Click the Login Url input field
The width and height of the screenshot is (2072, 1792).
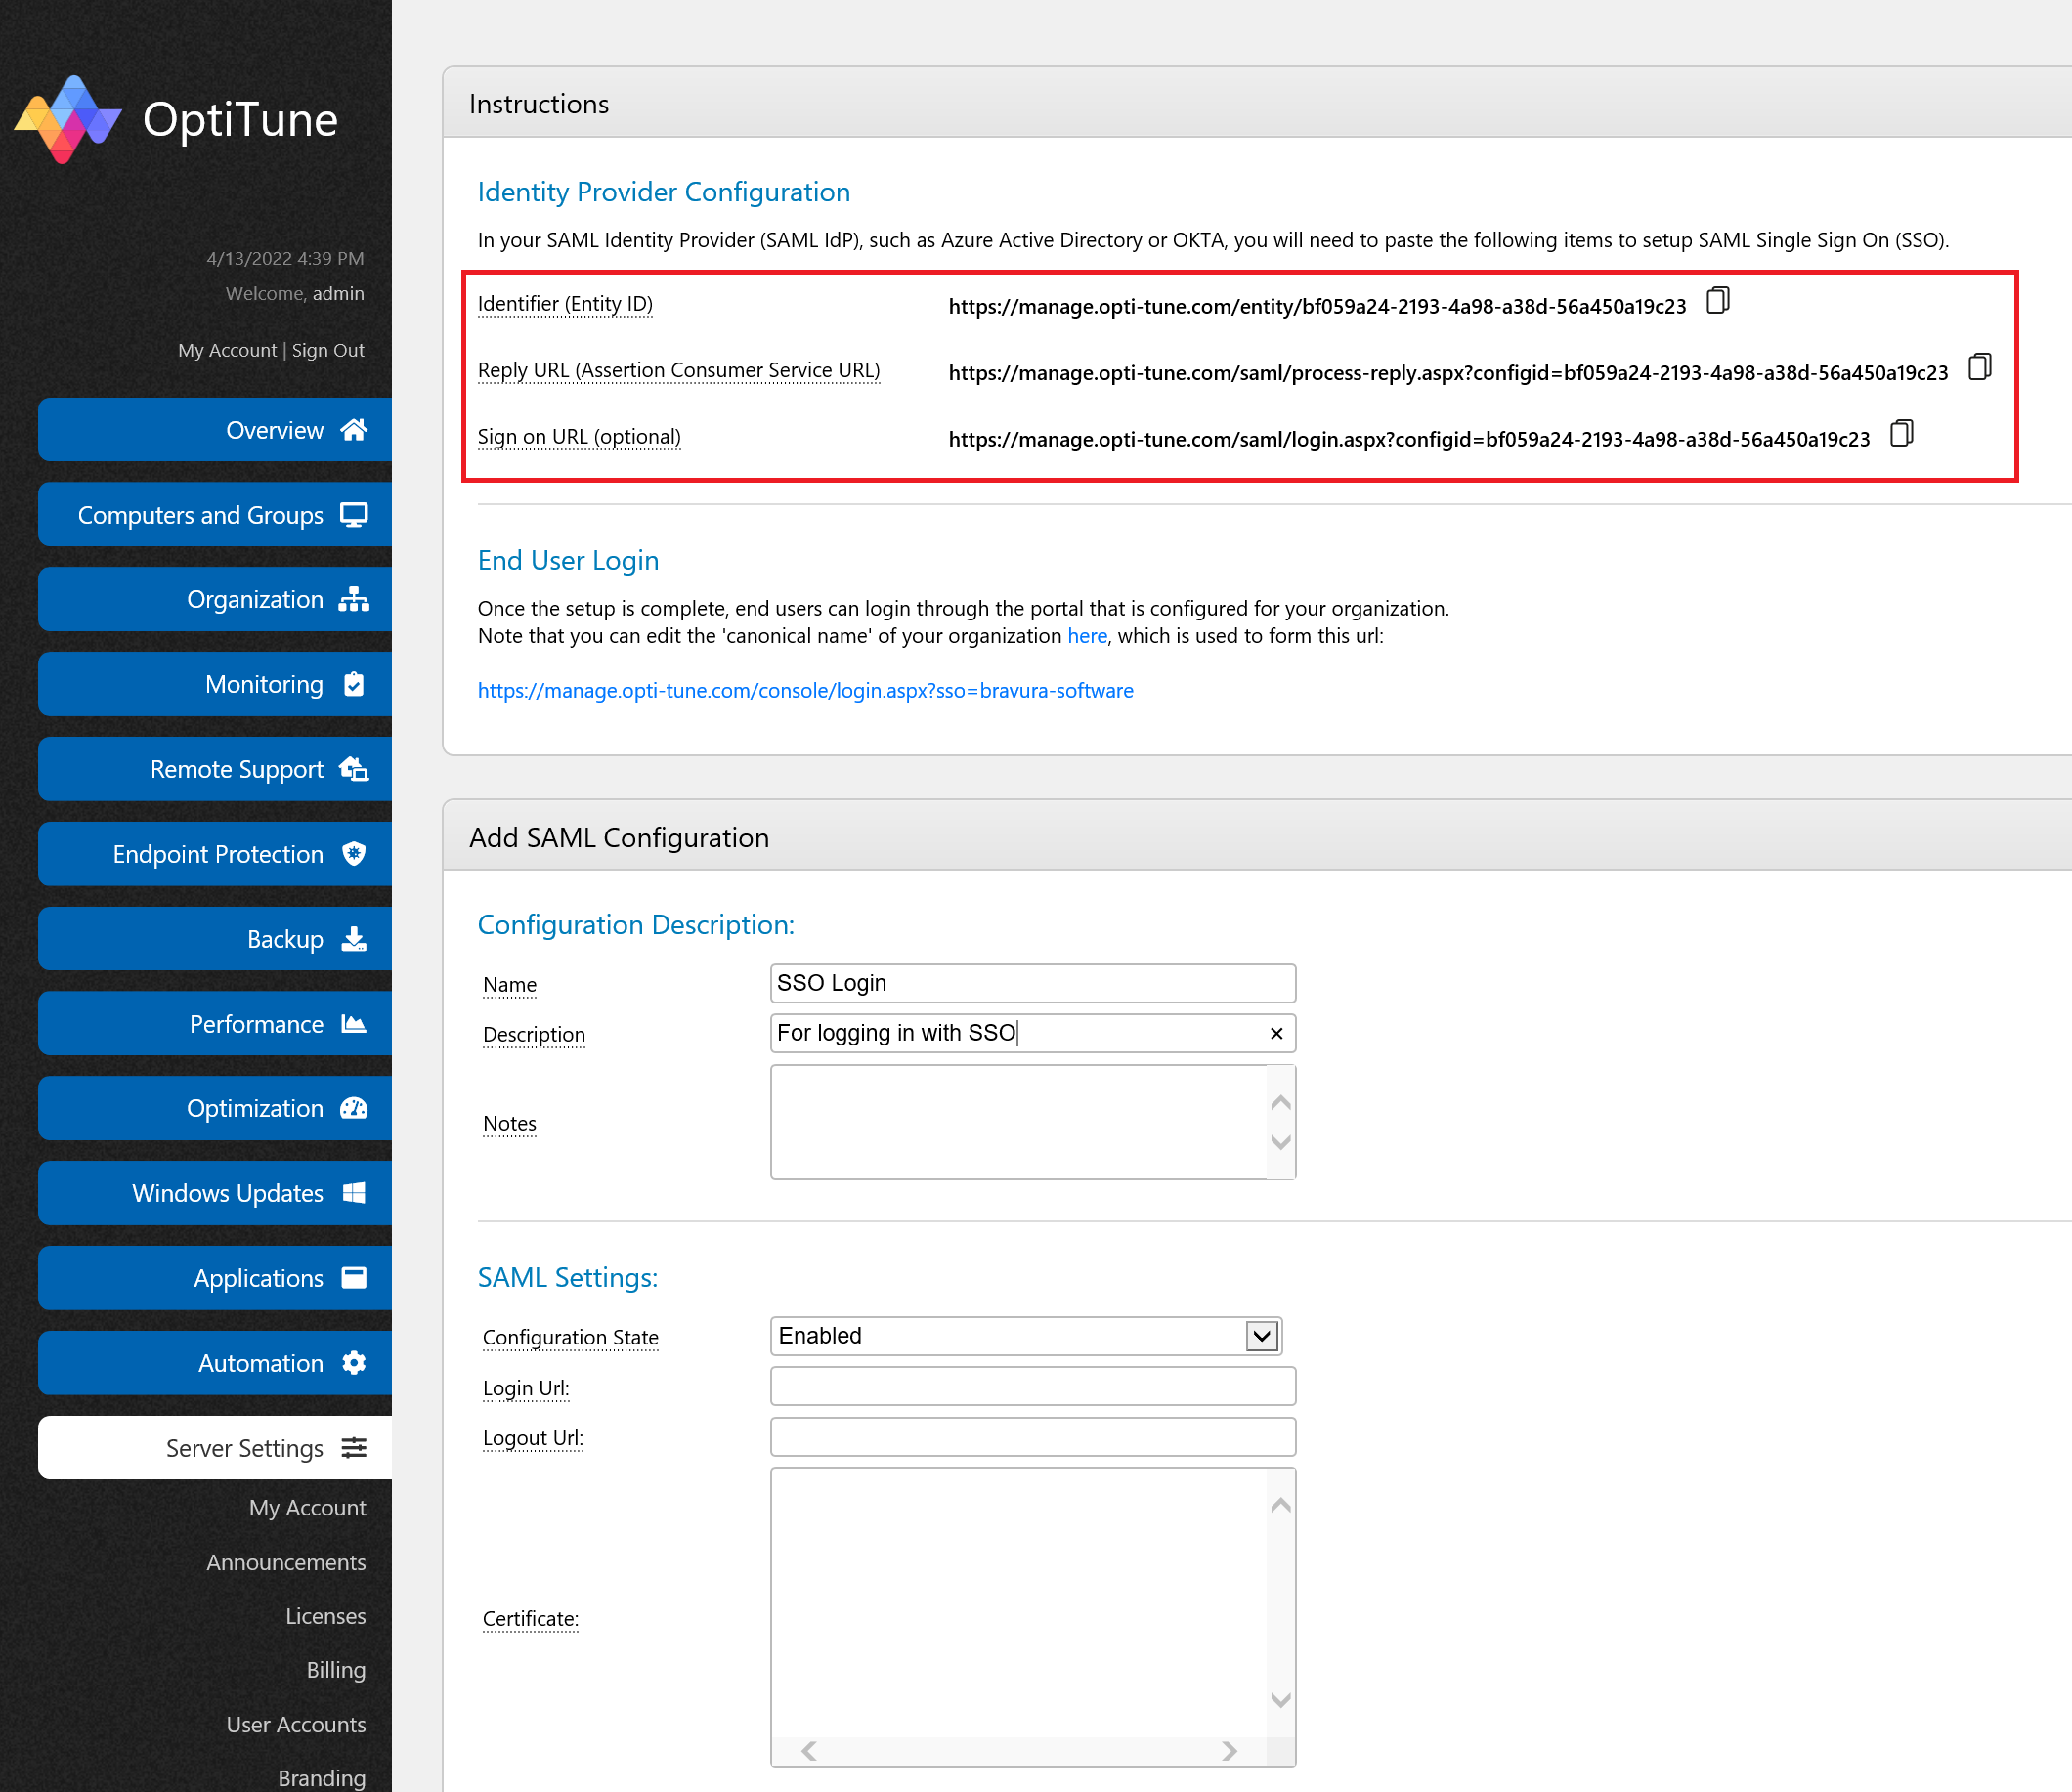(1033, 1387)
